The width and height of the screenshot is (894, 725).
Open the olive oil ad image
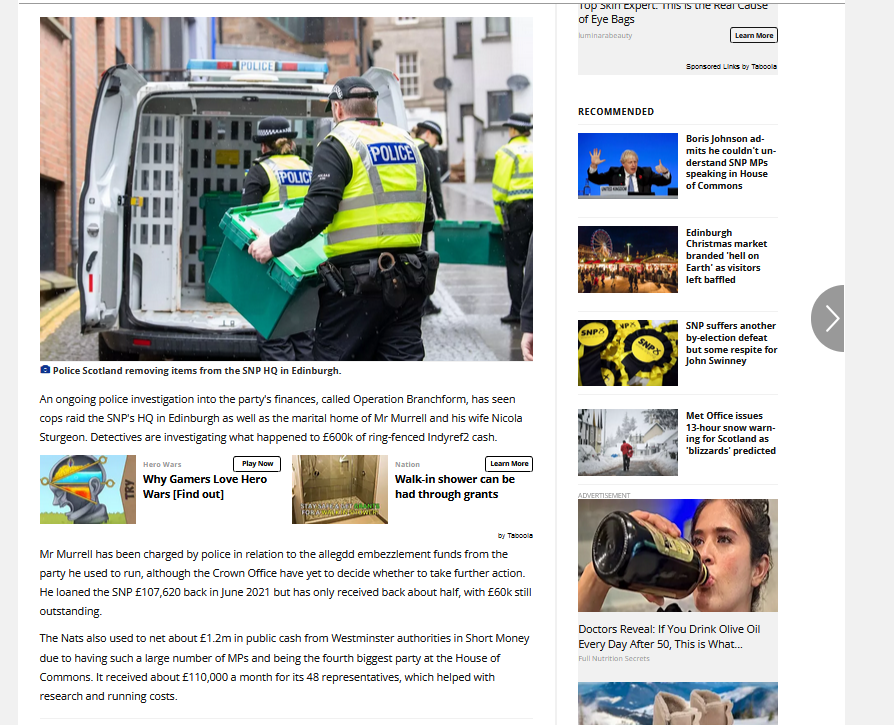[678, 556]
